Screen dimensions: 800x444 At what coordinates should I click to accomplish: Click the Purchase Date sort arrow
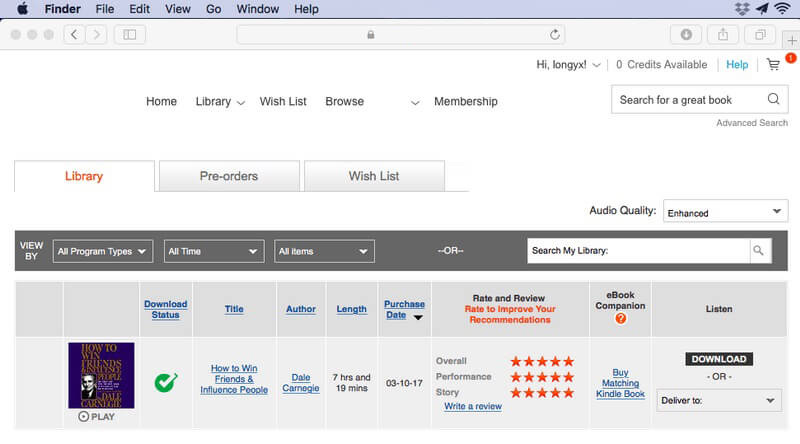[x=418, y=317]
